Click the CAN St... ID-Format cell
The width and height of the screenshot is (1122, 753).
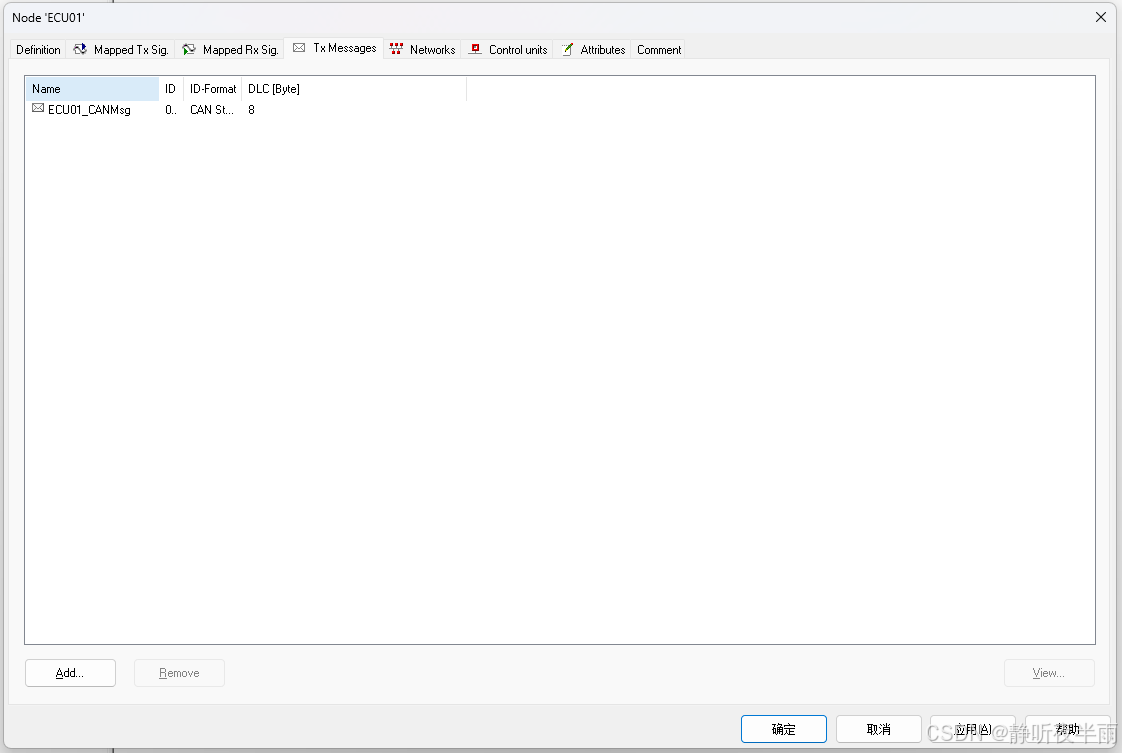pyautogui.click(x=212, y=110)
